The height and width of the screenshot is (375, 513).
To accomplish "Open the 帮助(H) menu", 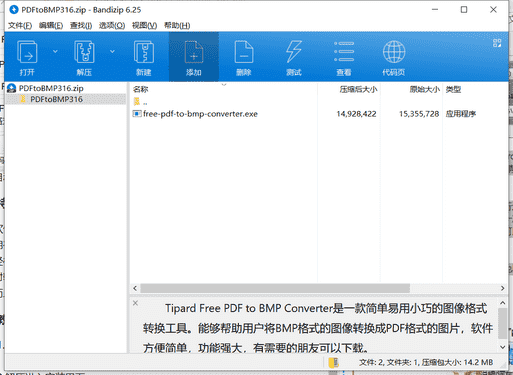I will coord(177,25).
